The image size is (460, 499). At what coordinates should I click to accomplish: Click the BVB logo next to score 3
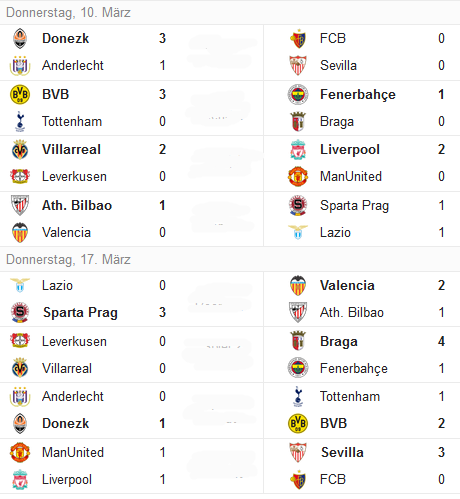[20, 94]
